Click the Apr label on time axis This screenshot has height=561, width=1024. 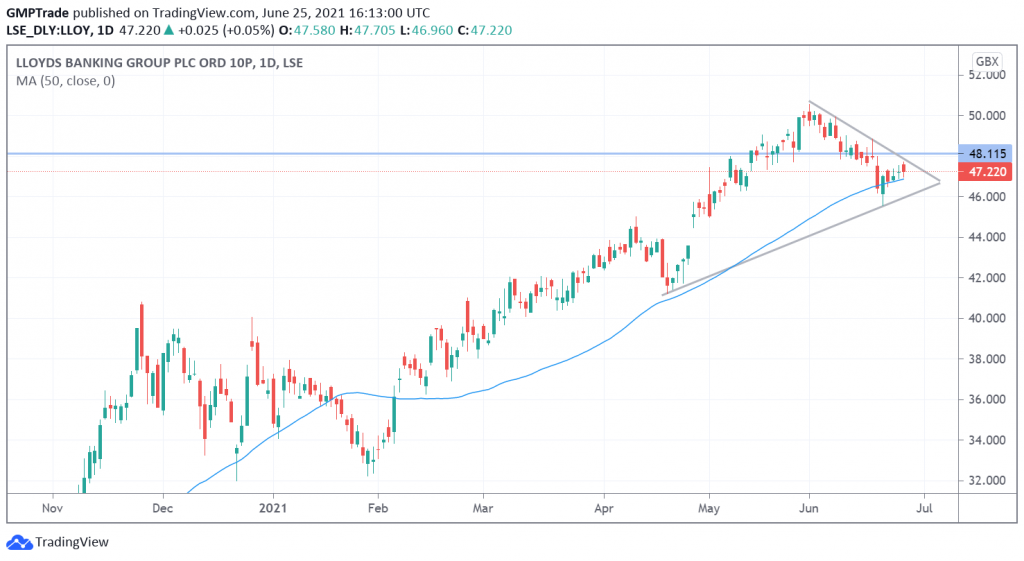[604, 508]
